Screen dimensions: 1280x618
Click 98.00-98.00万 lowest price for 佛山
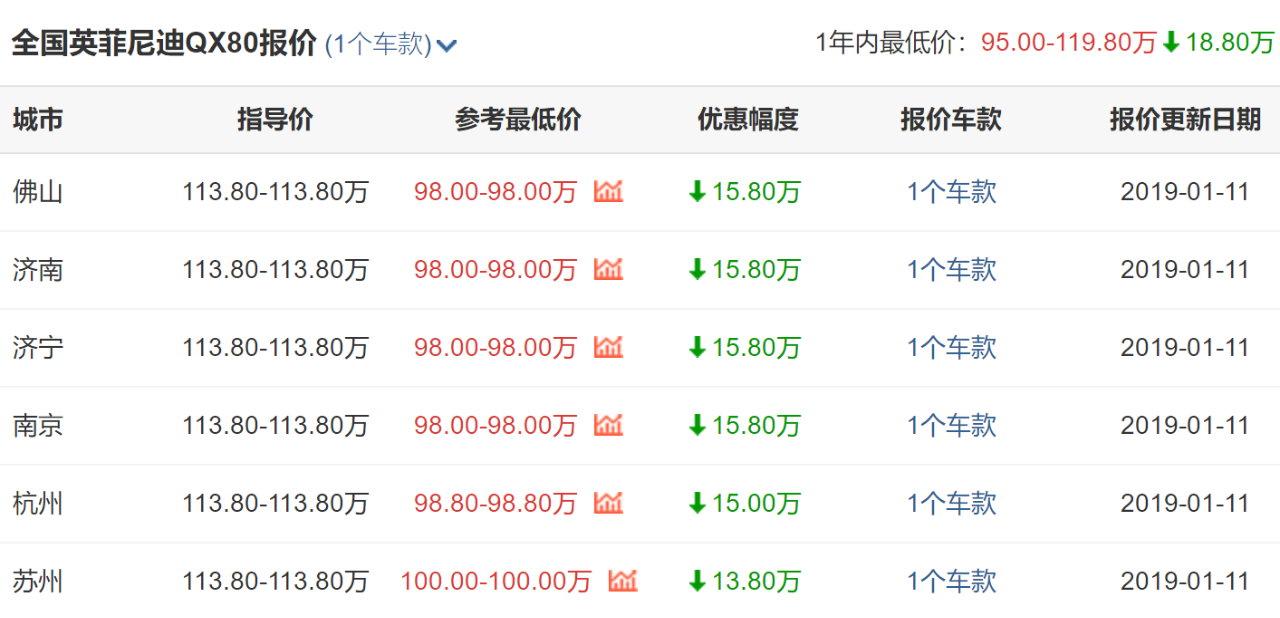pos(496,192)
